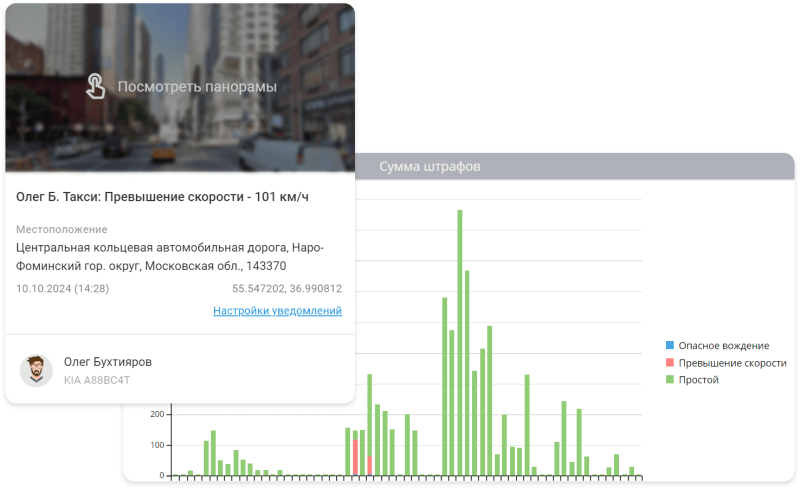This screenshot has height=489, width=800.
Task: Click Олег Бухтияров's driver avatar
Action: click(37, 370)
